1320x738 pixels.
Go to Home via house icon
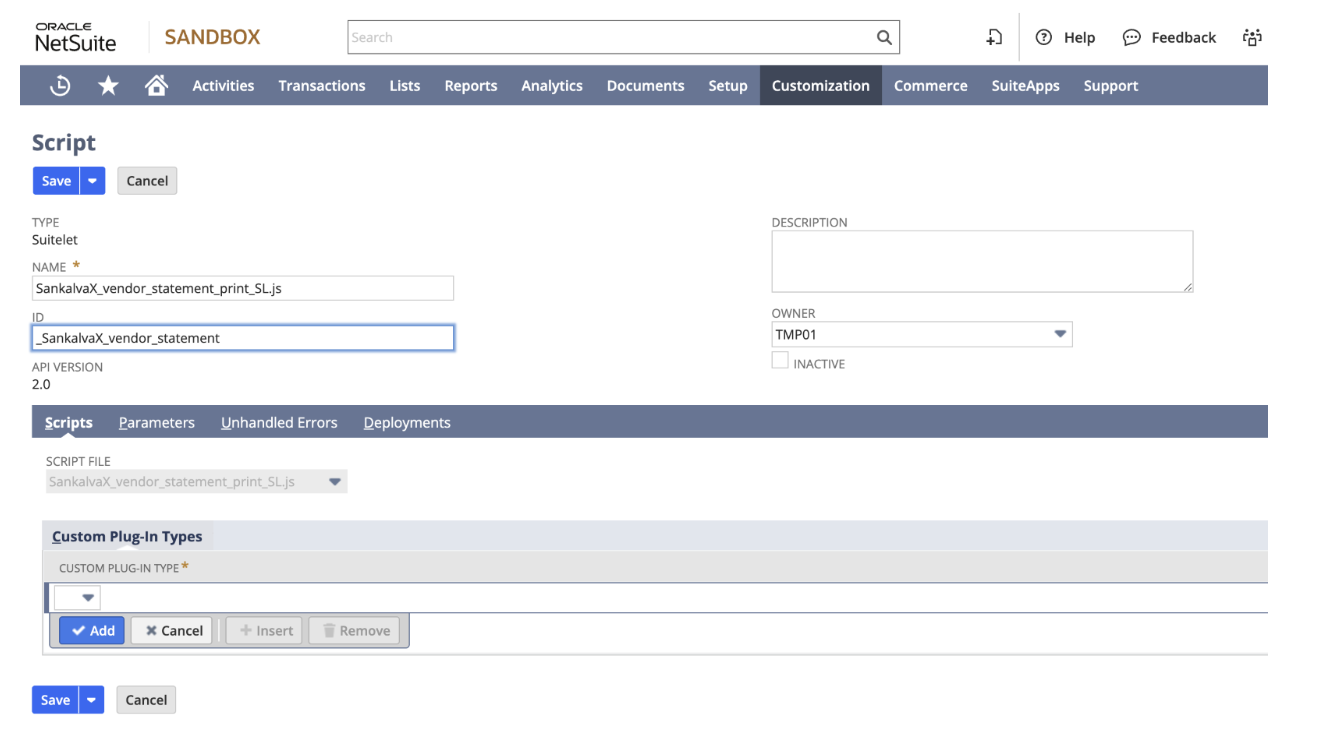[x=156, y=86]
